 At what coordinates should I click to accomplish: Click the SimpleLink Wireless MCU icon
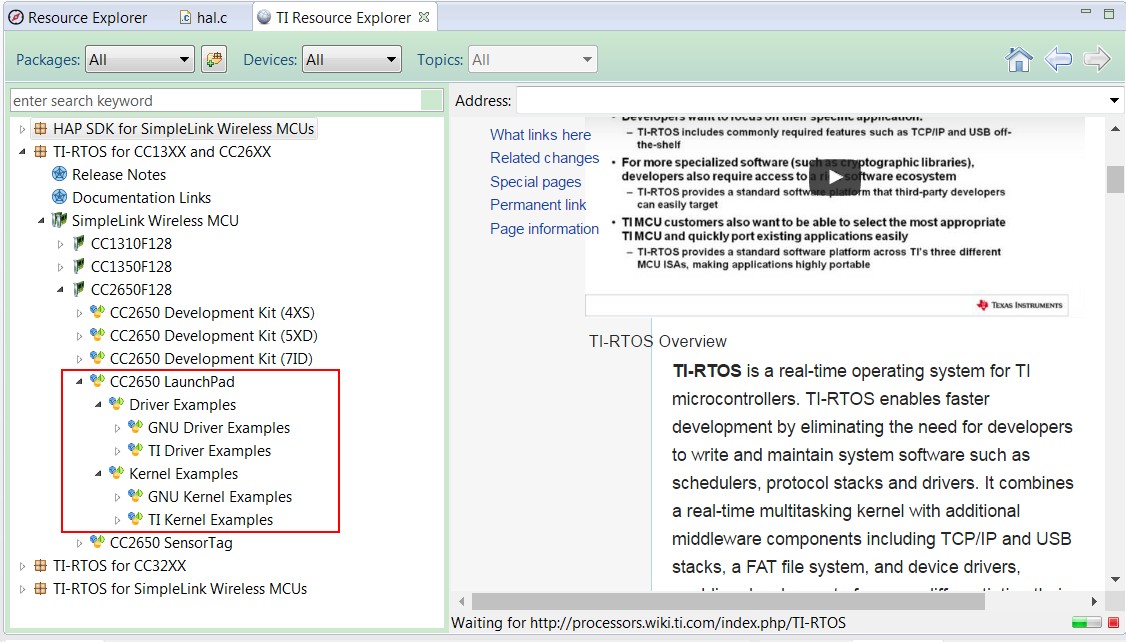pyautogui.click(x=60, y=220)
